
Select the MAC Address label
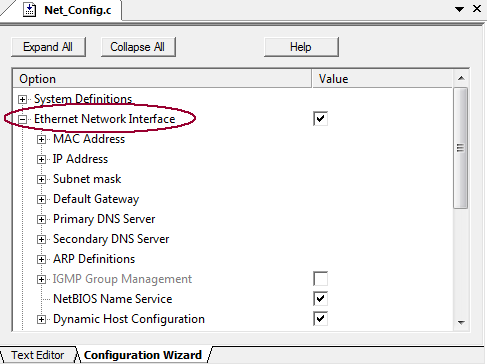pos(89,139)
